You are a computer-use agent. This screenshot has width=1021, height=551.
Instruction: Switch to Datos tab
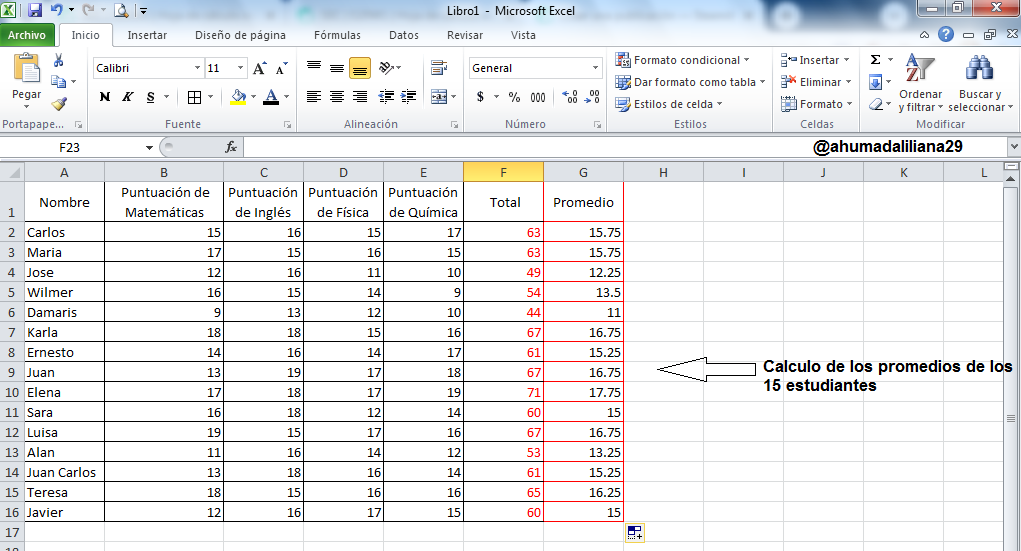pyautogui.click(x=404, y=35)
